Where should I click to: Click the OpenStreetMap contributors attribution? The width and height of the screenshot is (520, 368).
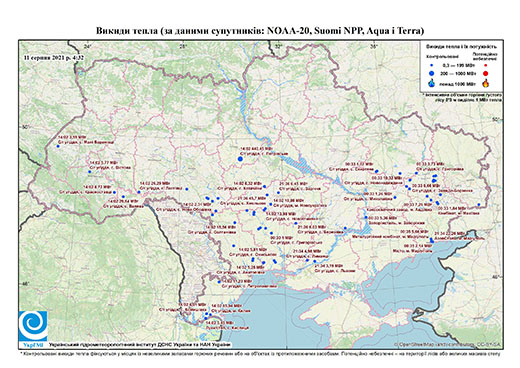(449, 344)
